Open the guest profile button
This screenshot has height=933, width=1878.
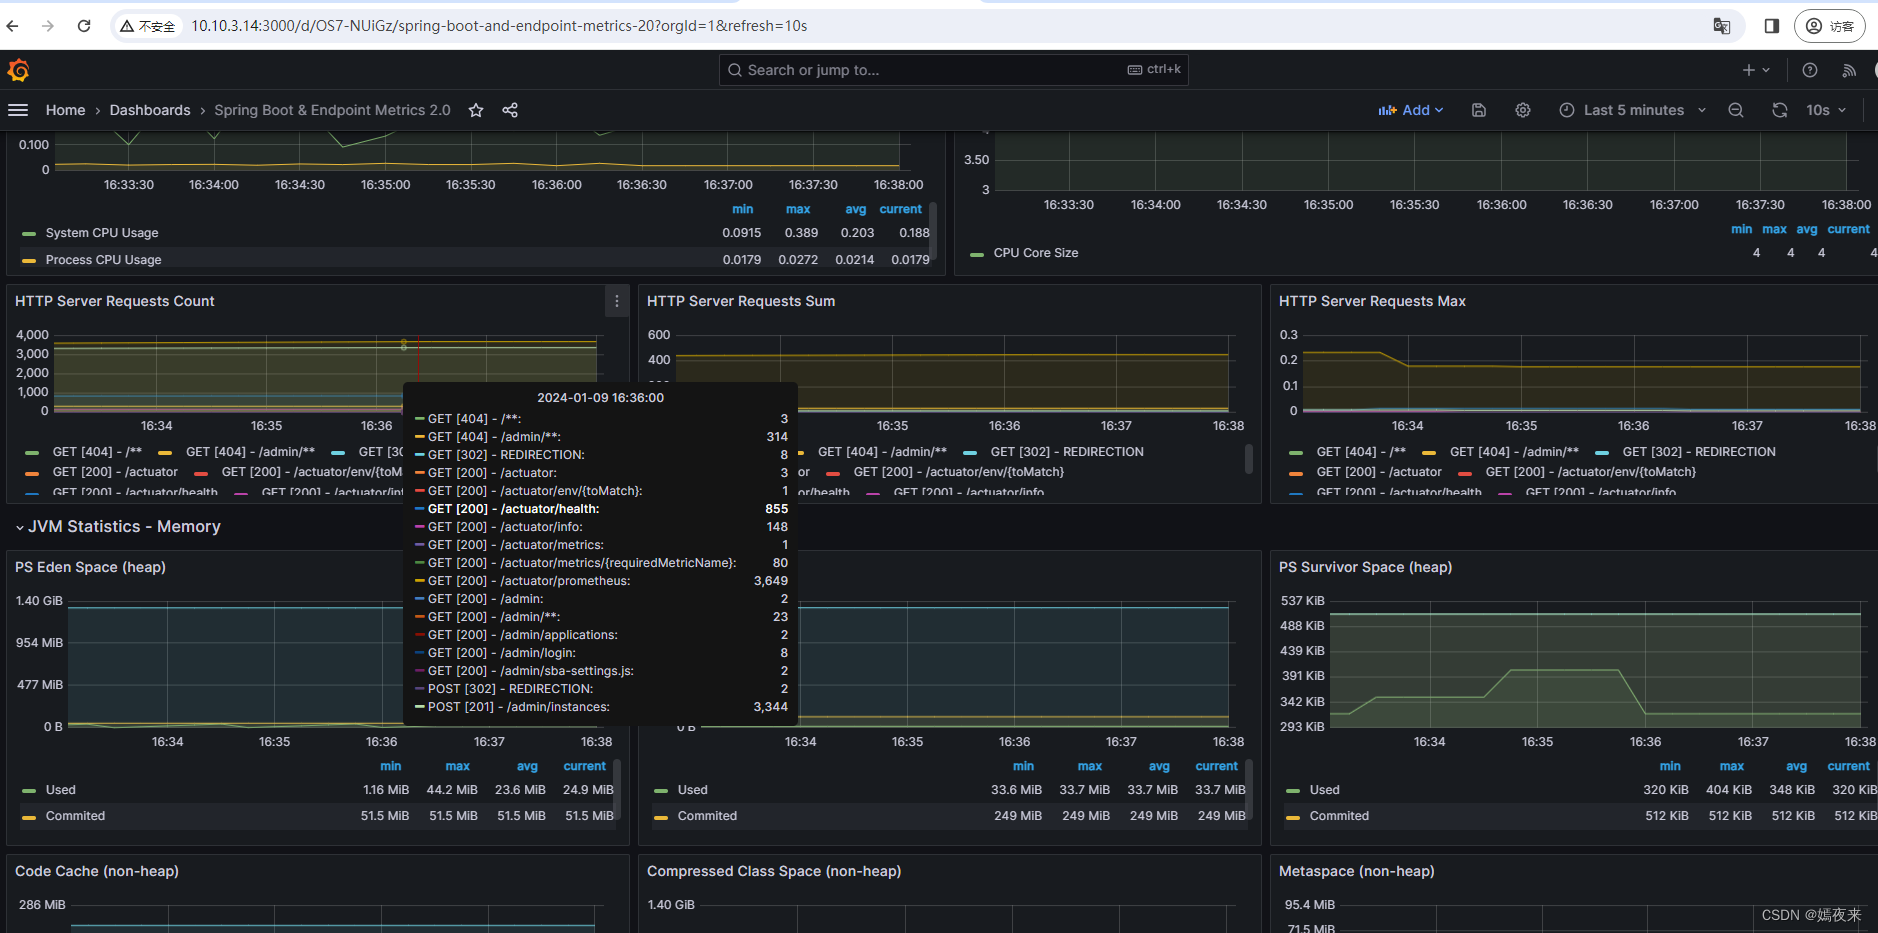[1829, 26]
